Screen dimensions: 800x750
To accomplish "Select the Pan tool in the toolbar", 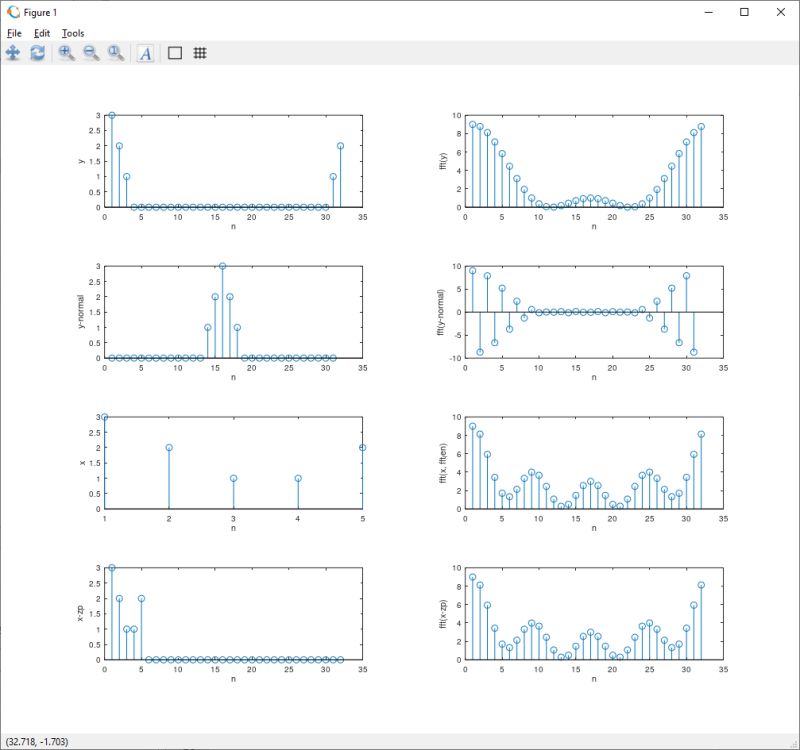I will tap(13, 54).
